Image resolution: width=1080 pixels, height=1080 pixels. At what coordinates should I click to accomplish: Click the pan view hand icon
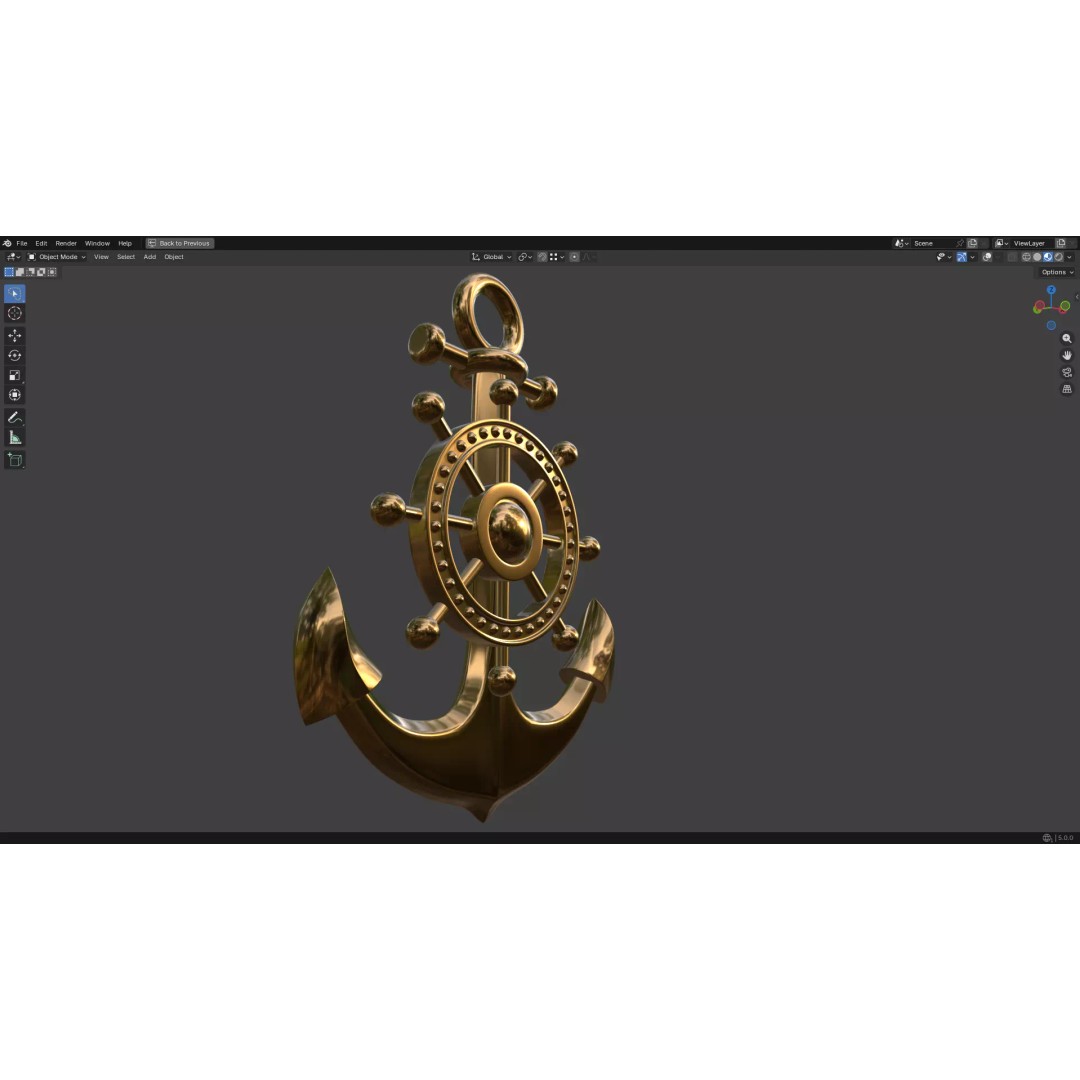pos(1067,355)
